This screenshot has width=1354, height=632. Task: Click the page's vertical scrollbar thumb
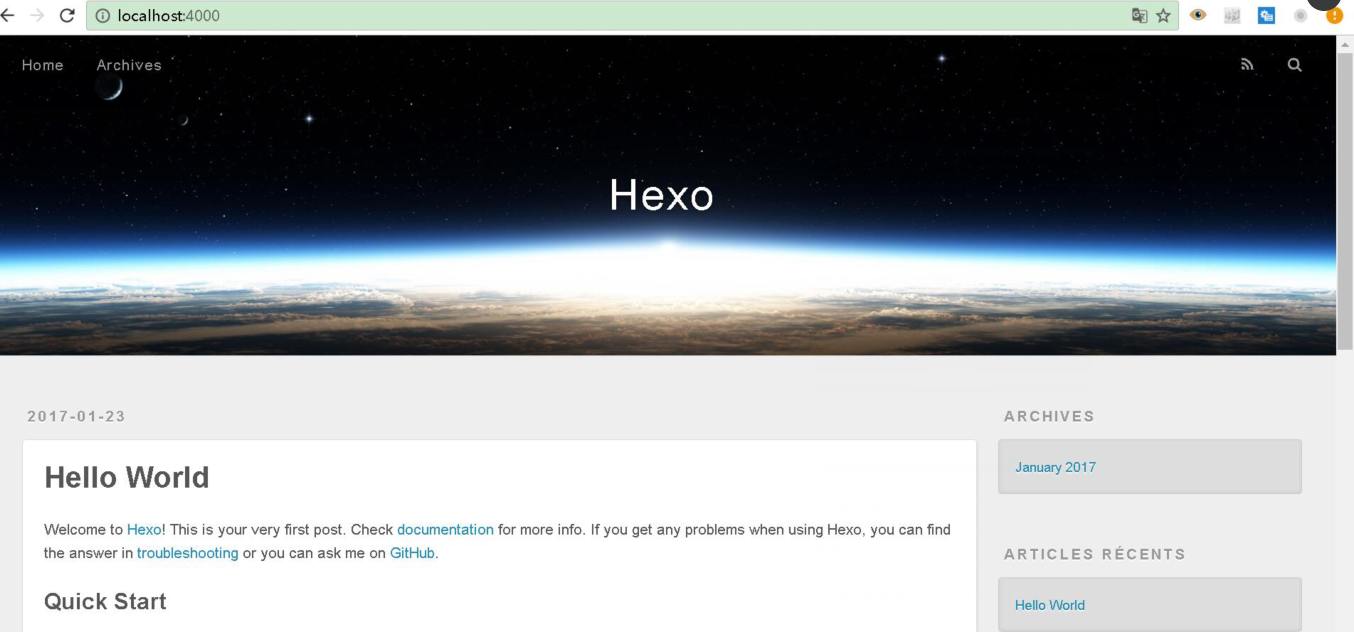tap(1345, 200)
